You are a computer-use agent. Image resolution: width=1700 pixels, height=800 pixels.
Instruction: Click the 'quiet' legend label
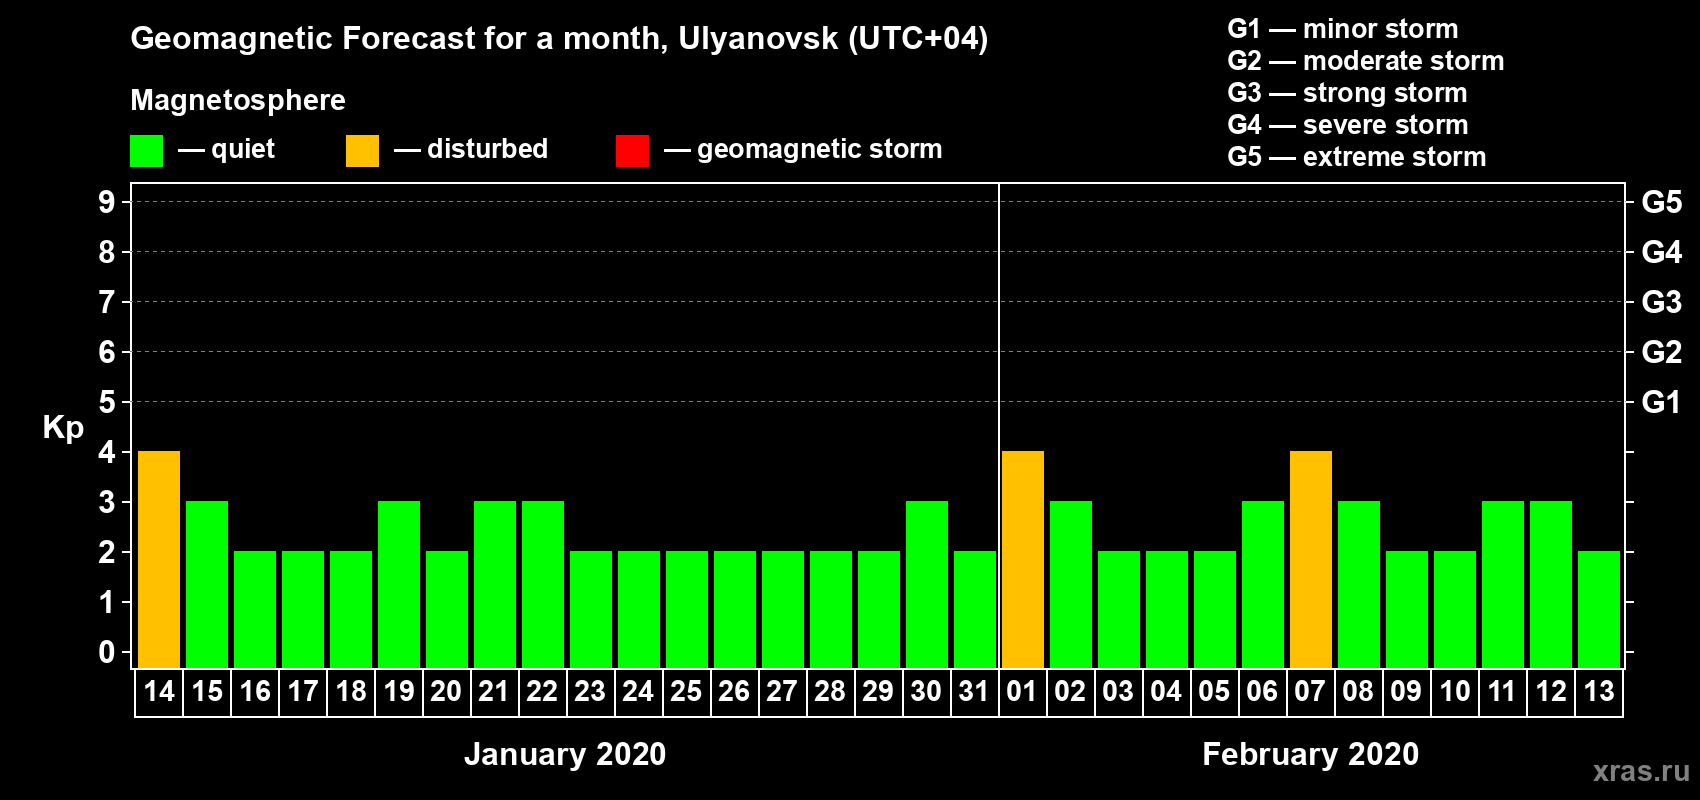pyautogui.click(x=243, y=150)
